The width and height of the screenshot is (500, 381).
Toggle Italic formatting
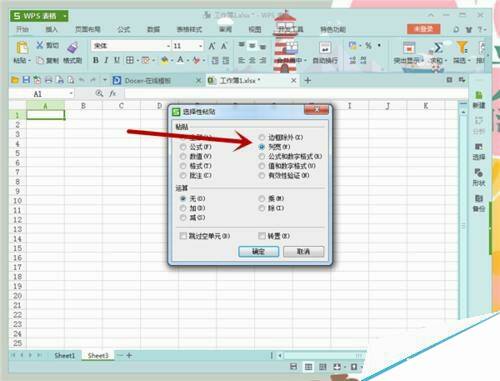point(106,60)
